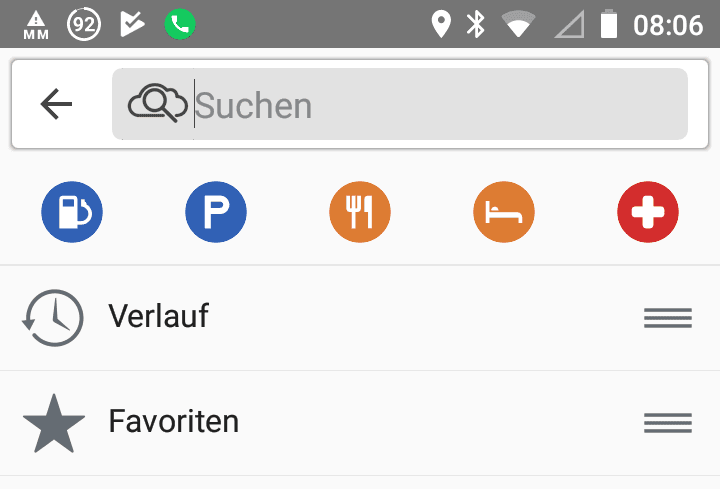Select the hotel bed category icon
The height and width of the screenshot is (489, 720).
[504, 212]
